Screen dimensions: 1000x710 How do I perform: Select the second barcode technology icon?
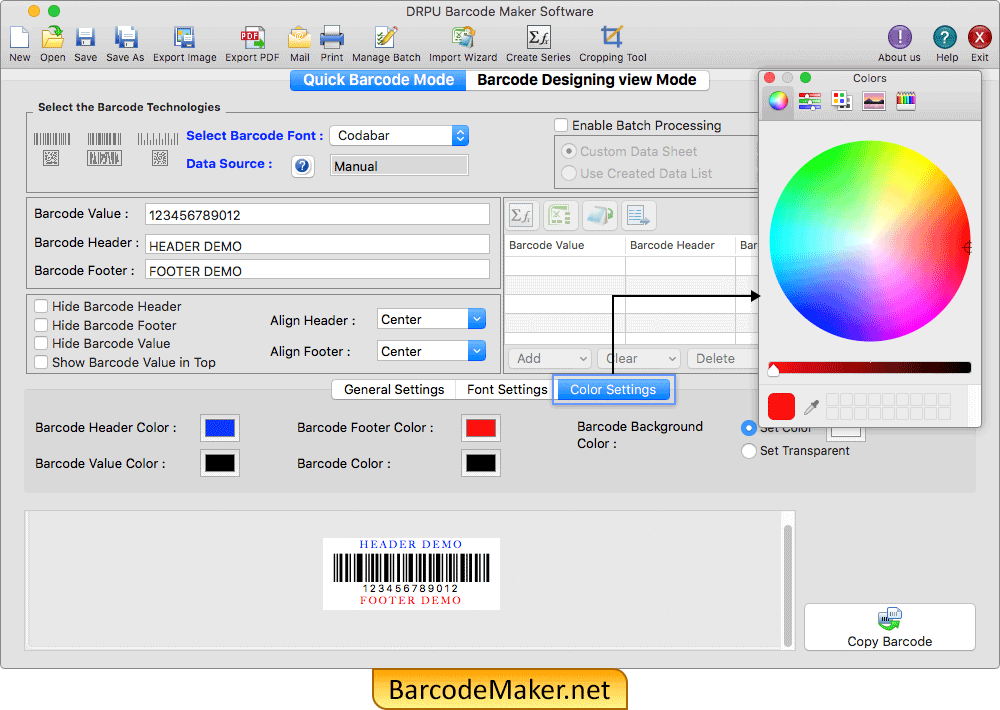(x=105, y=148)
